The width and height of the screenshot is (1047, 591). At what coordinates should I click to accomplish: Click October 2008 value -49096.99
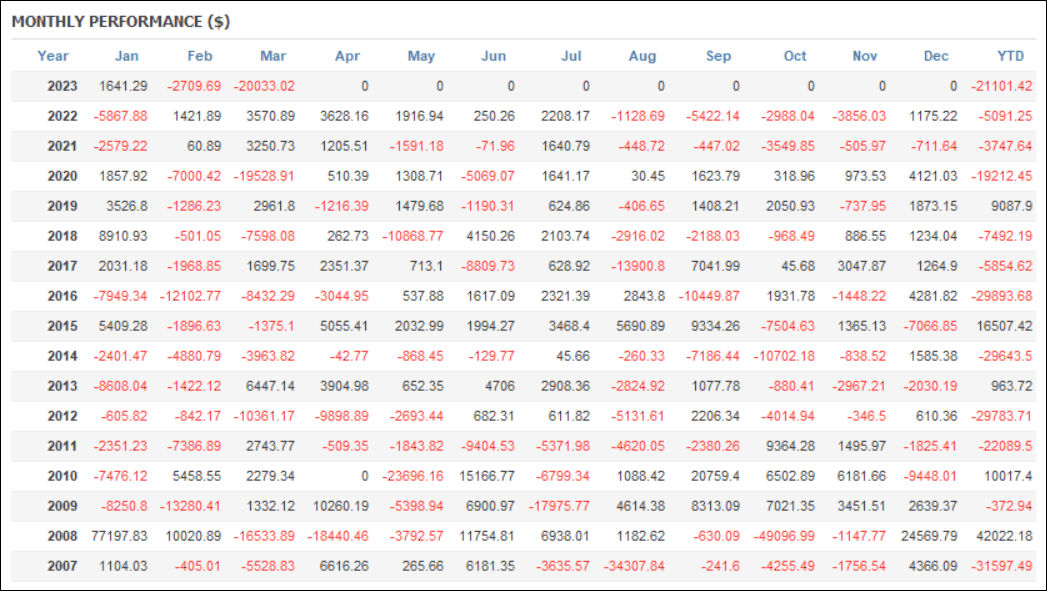coord(784,536)
